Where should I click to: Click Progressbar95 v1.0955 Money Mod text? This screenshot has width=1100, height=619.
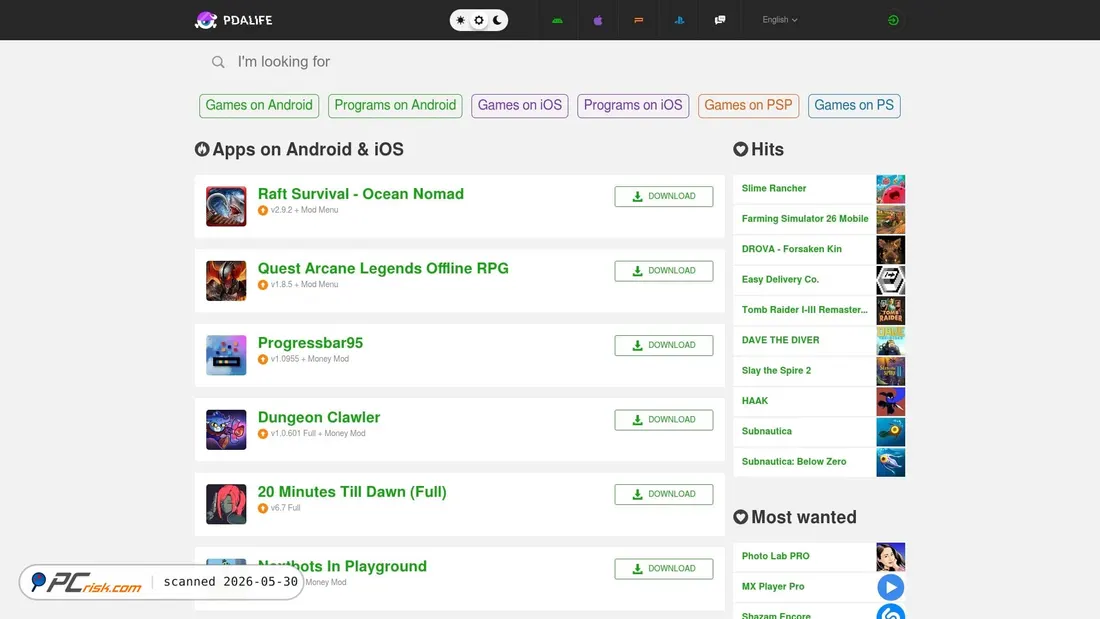(309, 359)
